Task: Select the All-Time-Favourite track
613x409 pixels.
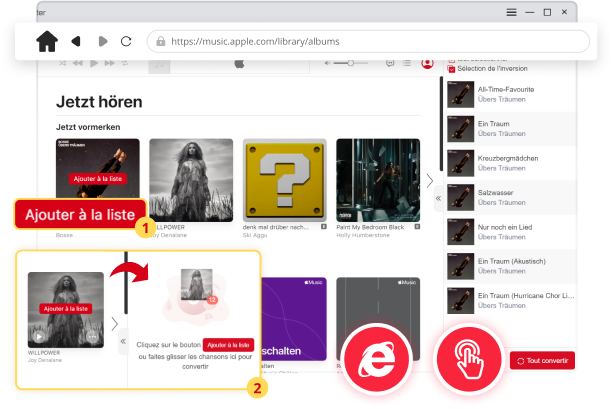Action: (512, 94)
